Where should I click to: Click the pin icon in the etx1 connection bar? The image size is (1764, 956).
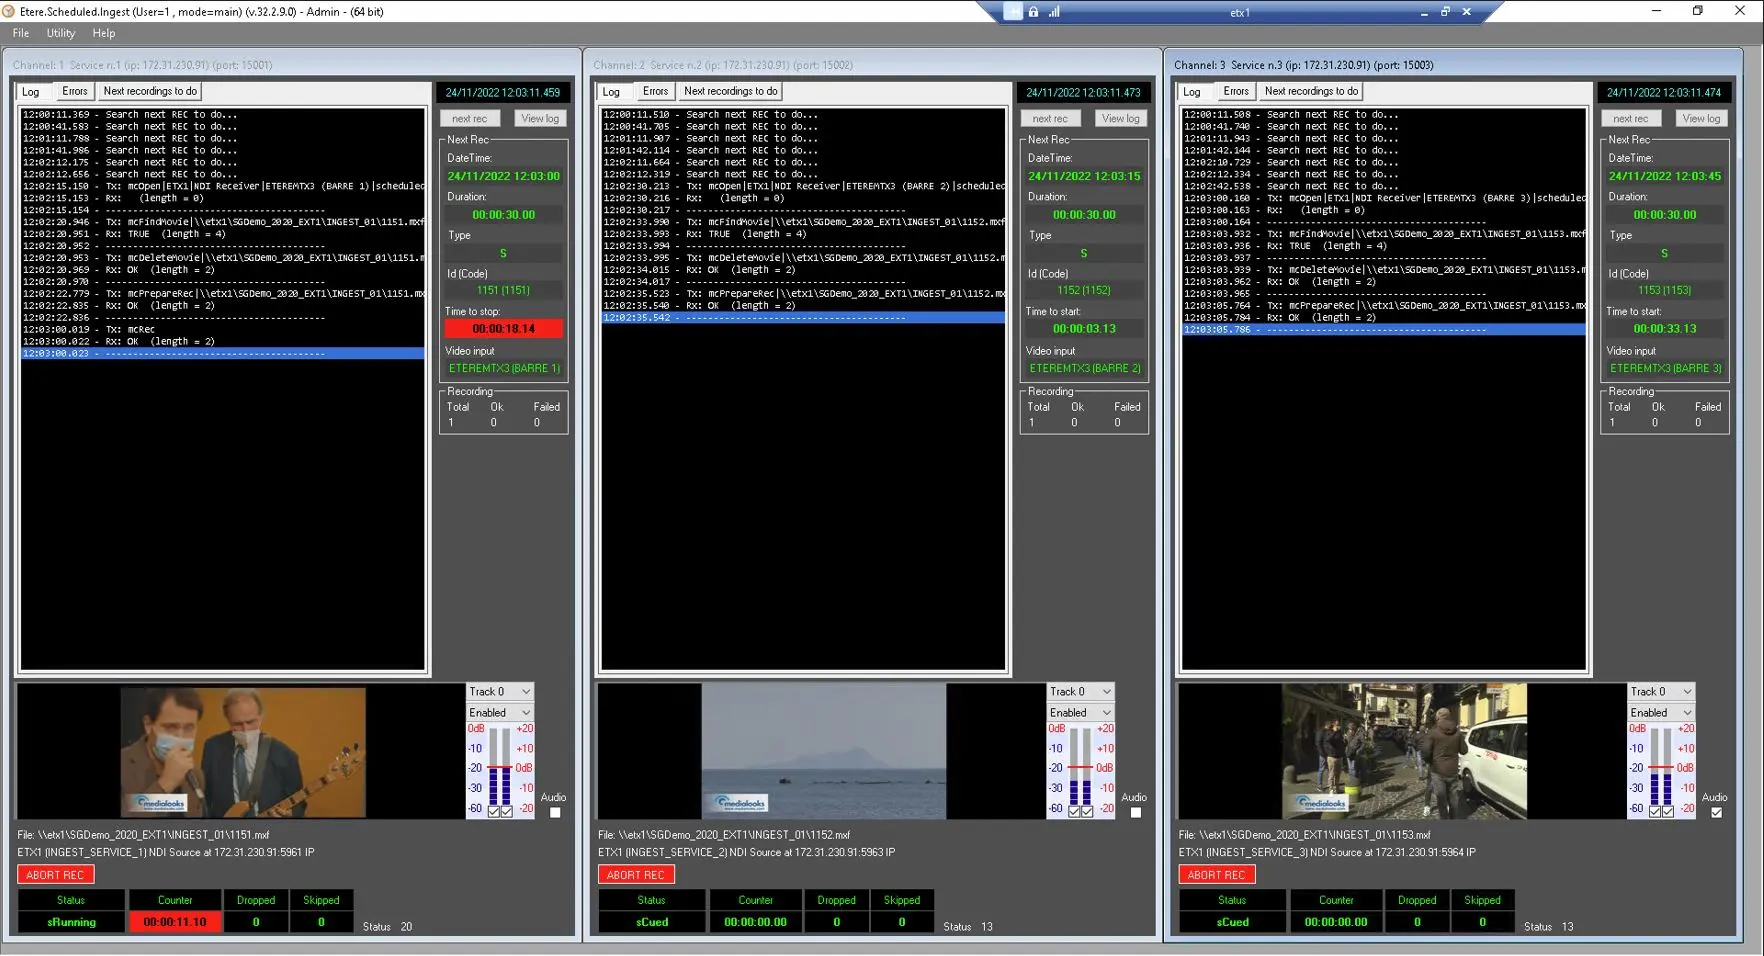(x=1013, y=12)
